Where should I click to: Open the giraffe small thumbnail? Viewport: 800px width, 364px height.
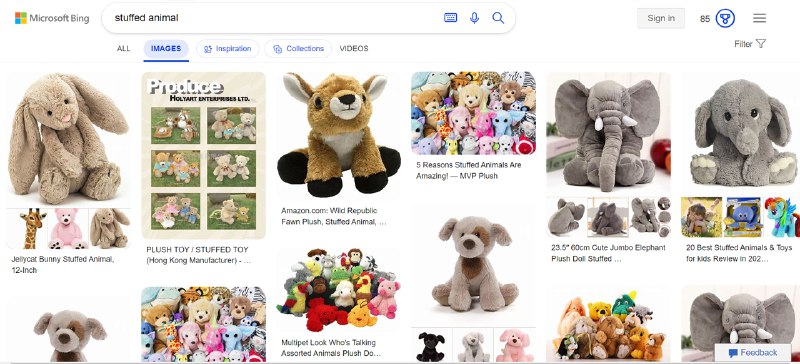pos(27,228)
